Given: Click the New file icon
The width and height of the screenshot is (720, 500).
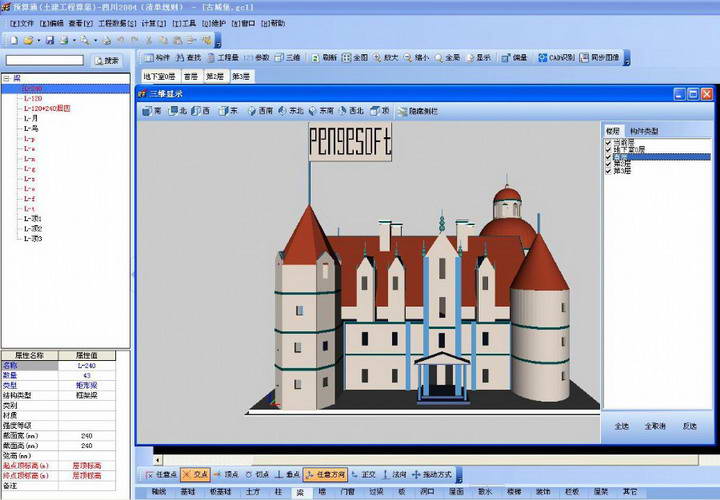Looking at the screenshot, I should pos(14,41).
